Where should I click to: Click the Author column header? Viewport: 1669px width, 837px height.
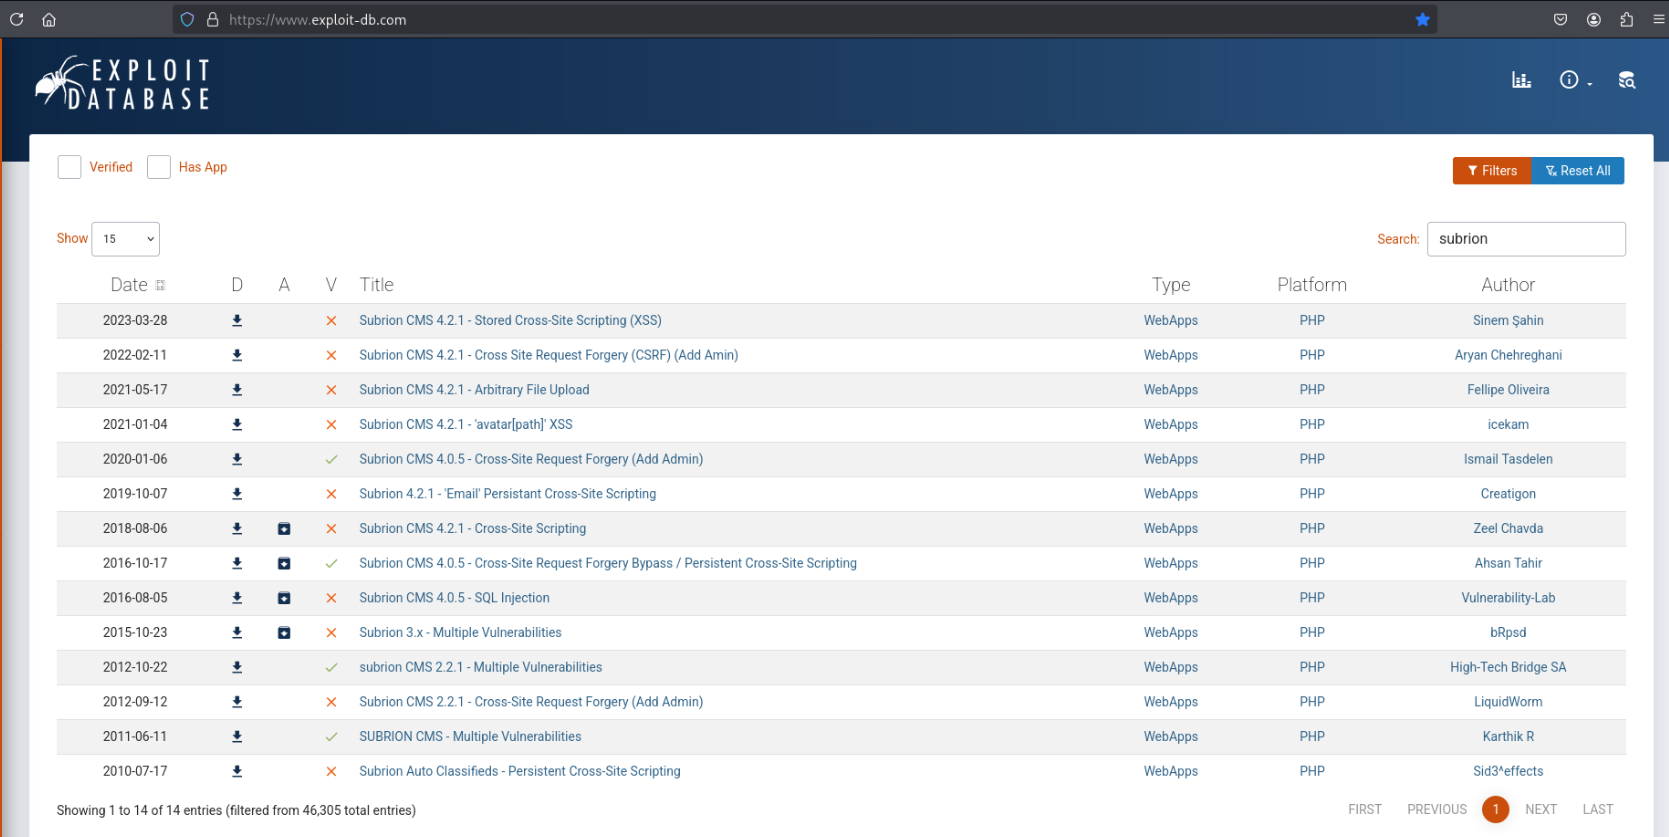[1508, 285]
